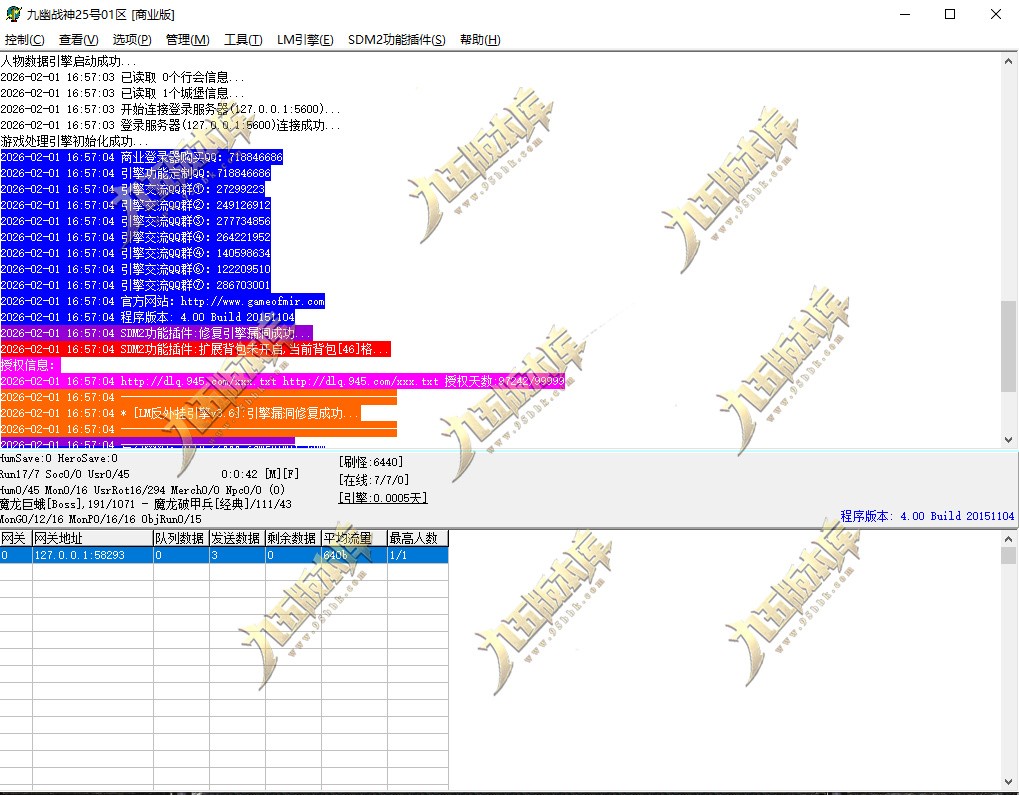The image size is (1019, 795).
Task: Click the log line 官方网站 http://www.gameofmir.com
Action: (162, 302)
